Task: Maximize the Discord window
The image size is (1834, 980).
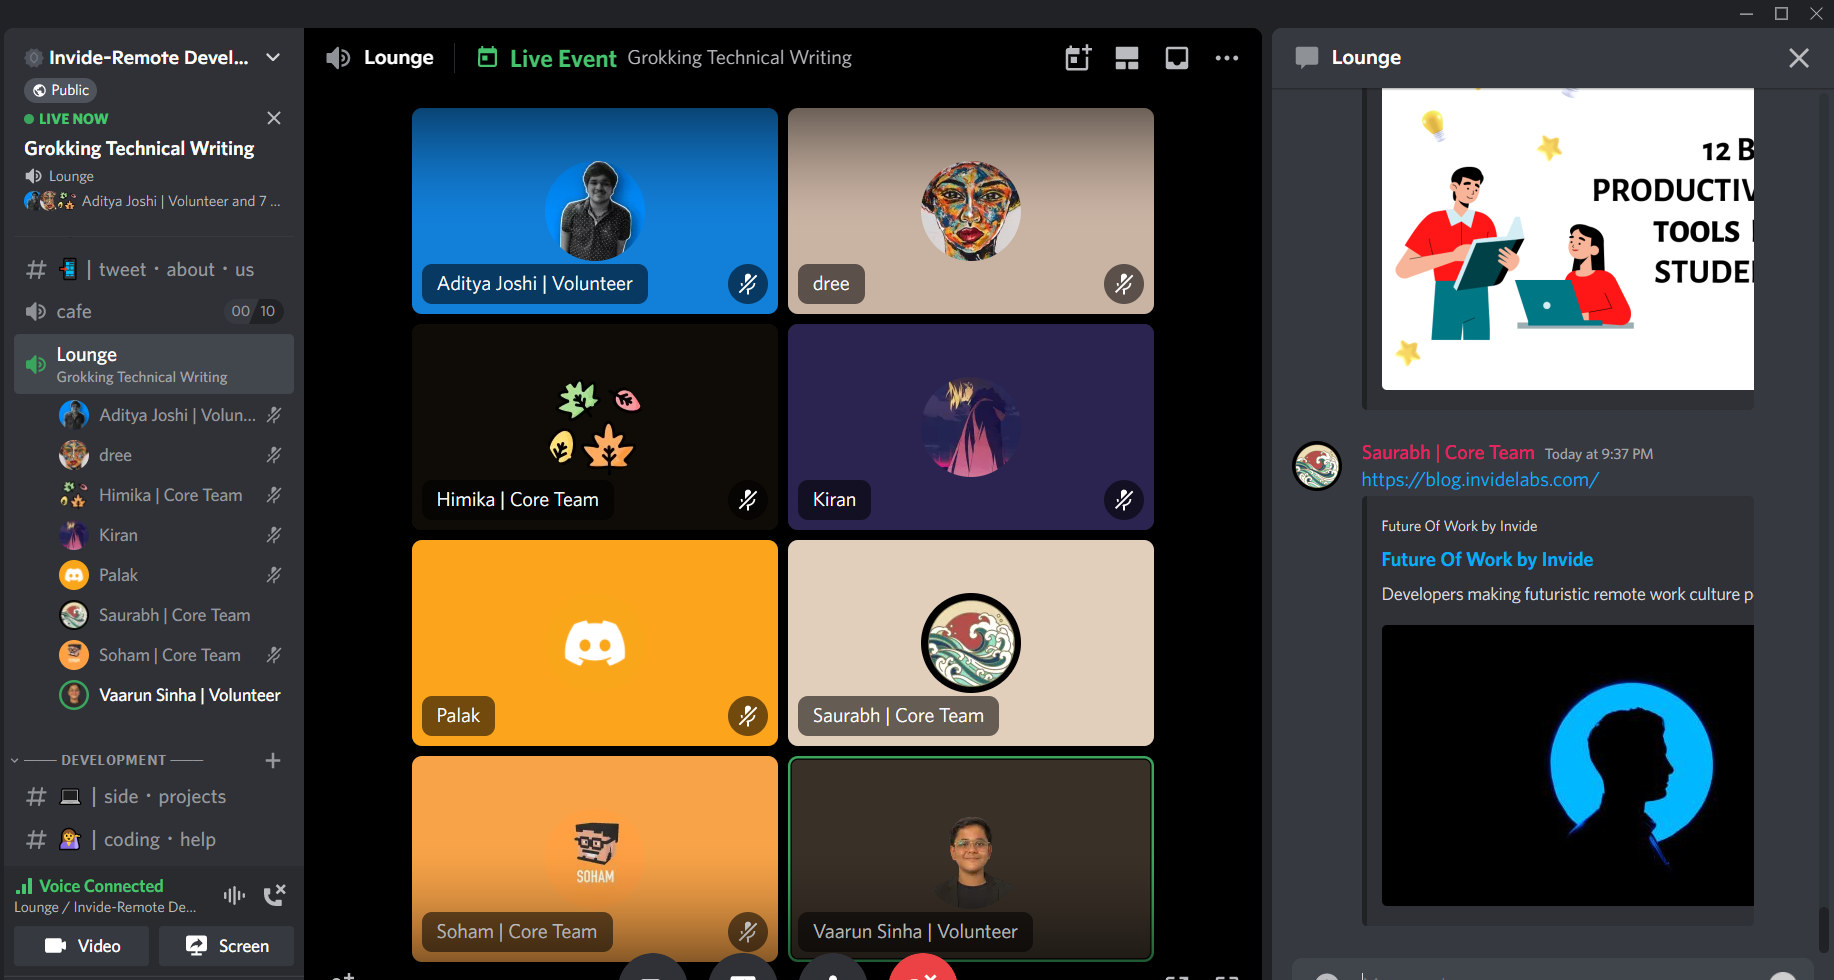Action: coord(1781,13)
